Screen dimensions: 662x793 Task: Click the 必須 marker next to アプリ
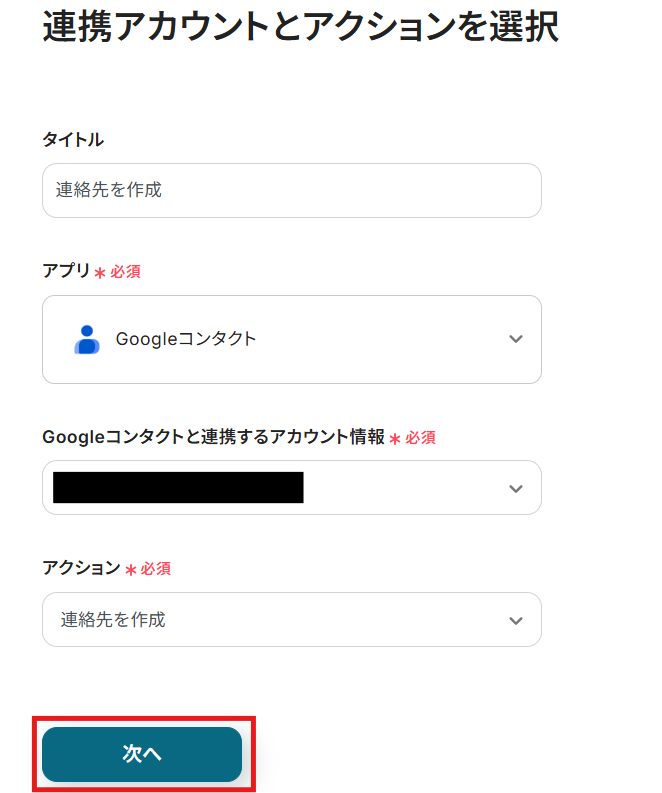coord(126,272)
